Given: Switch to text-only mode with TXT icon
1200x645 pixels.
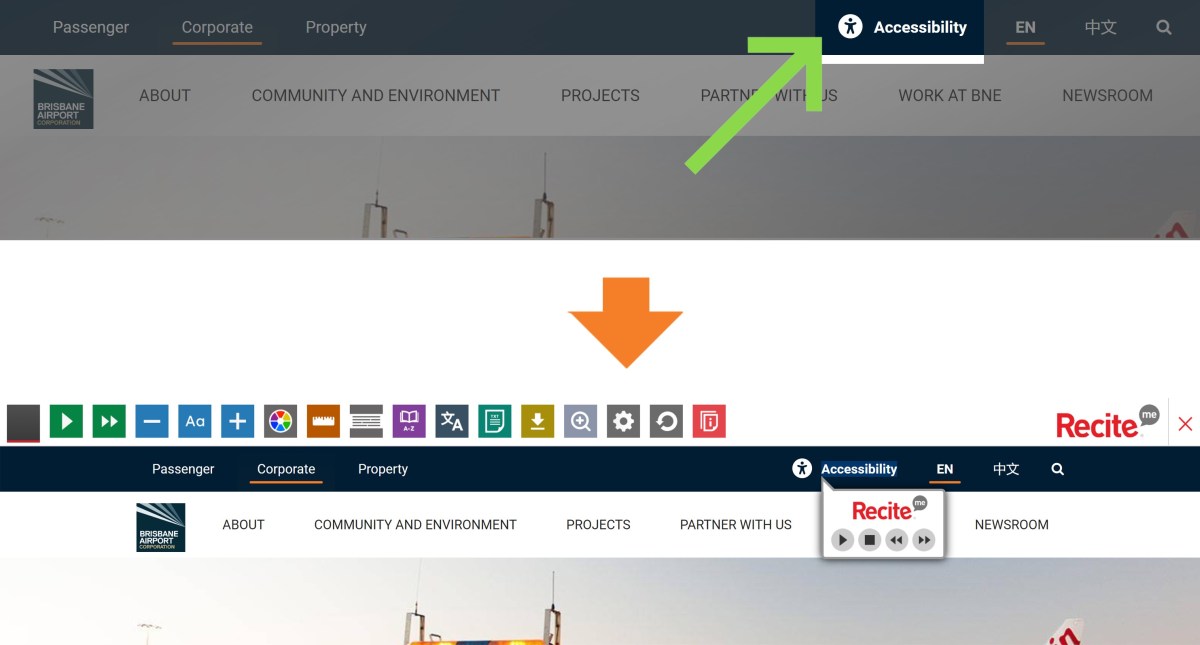Looking at the screenshot, I should (x=495, y=422).
